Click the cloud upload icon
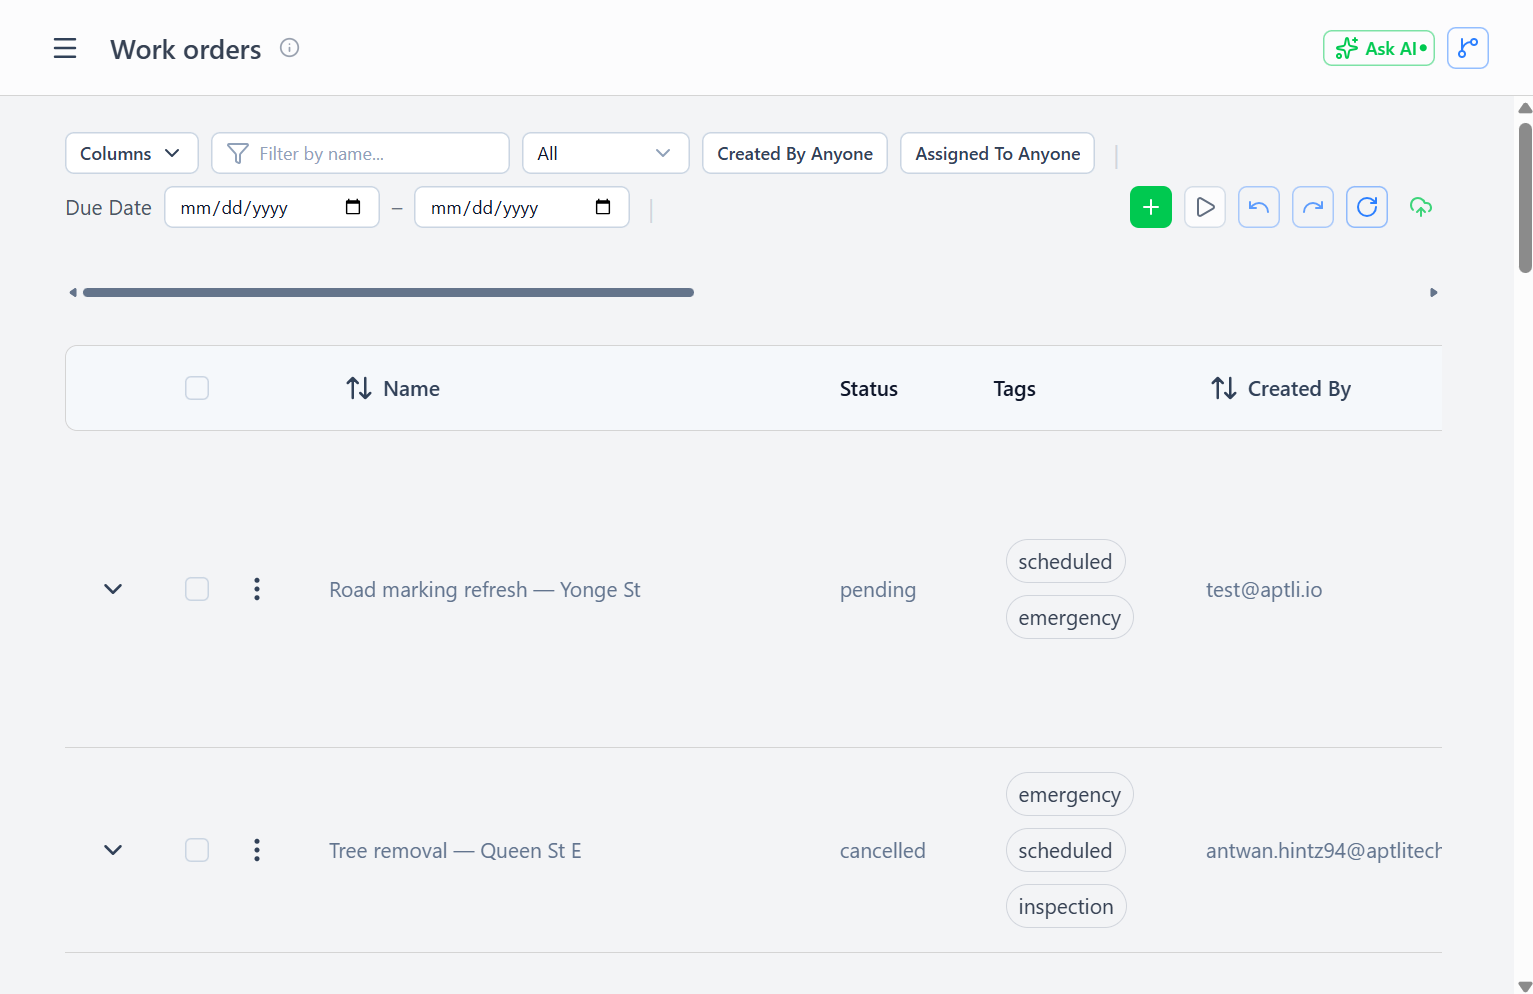Image resolution: width=1533 pixels, height=994 pixels. (1420, 207)
